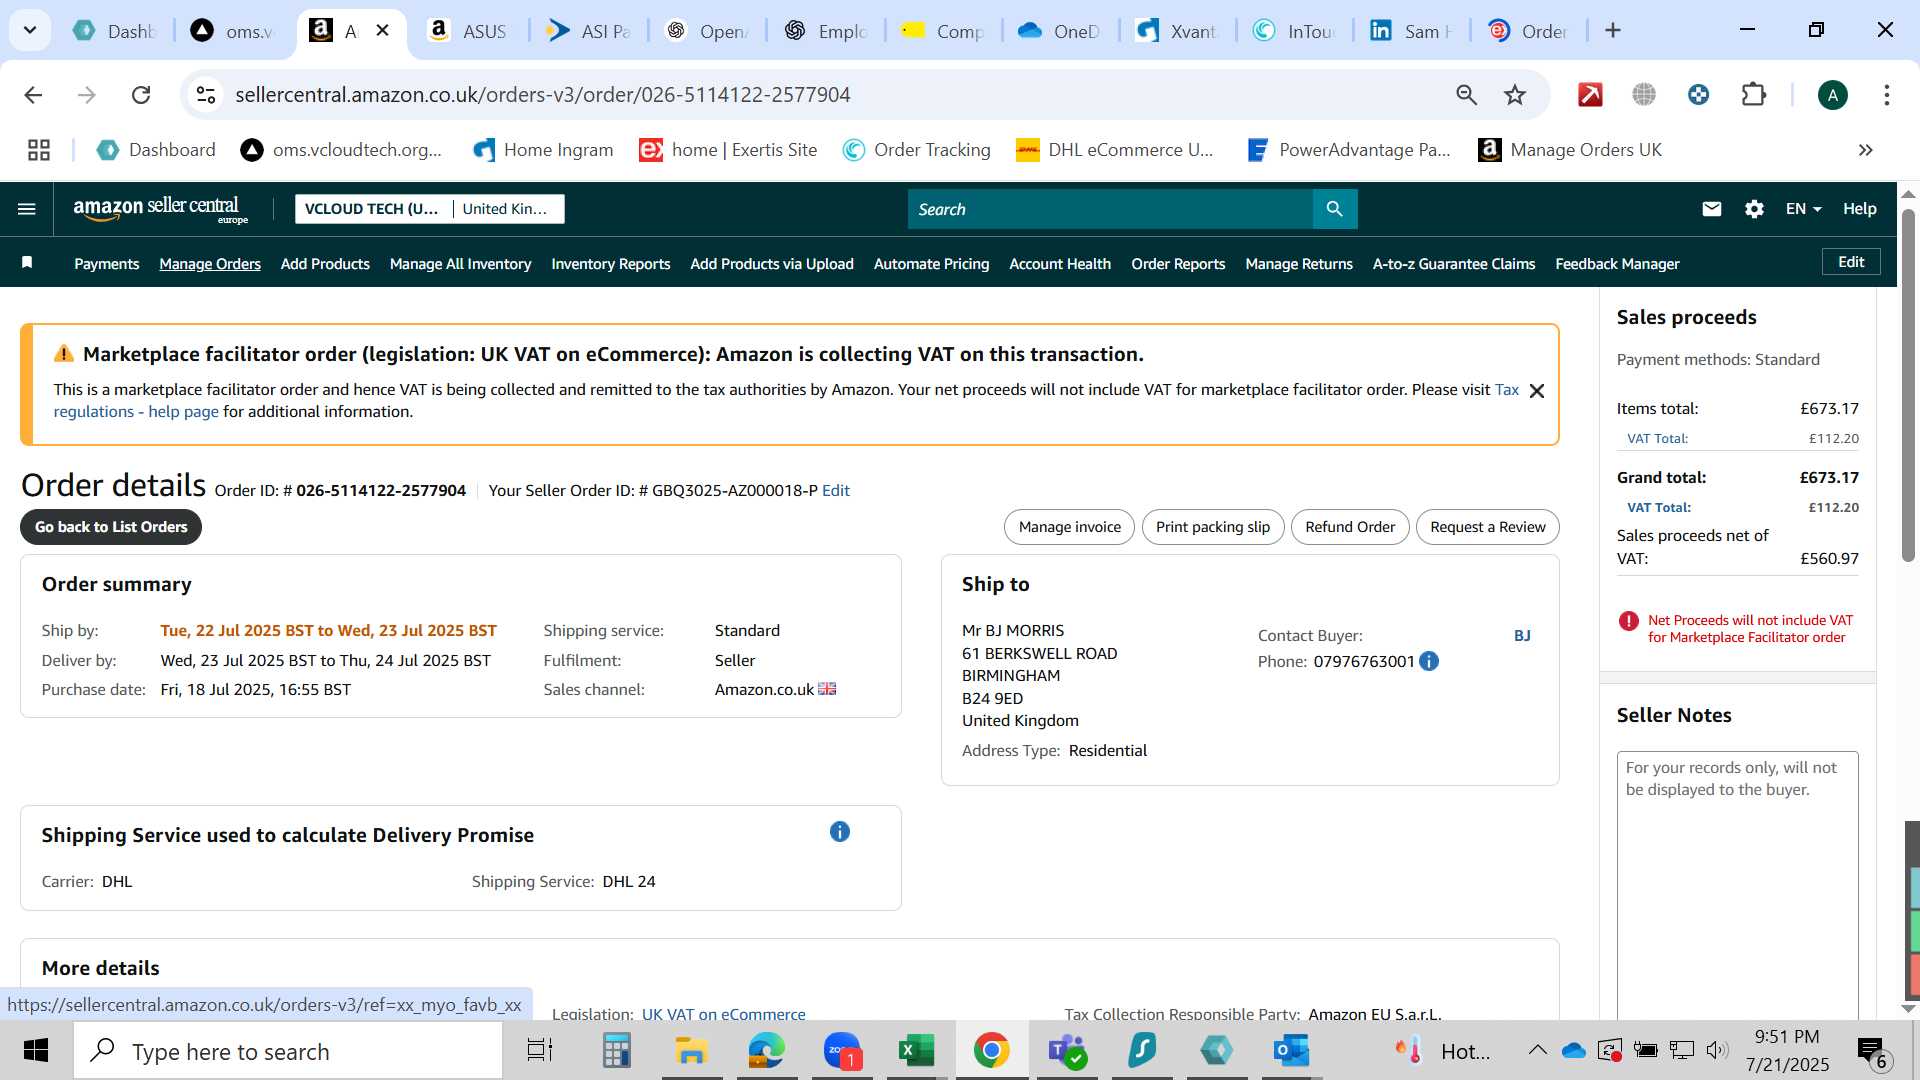Click the Windows taskbar search box

[x=288, y=1051]
